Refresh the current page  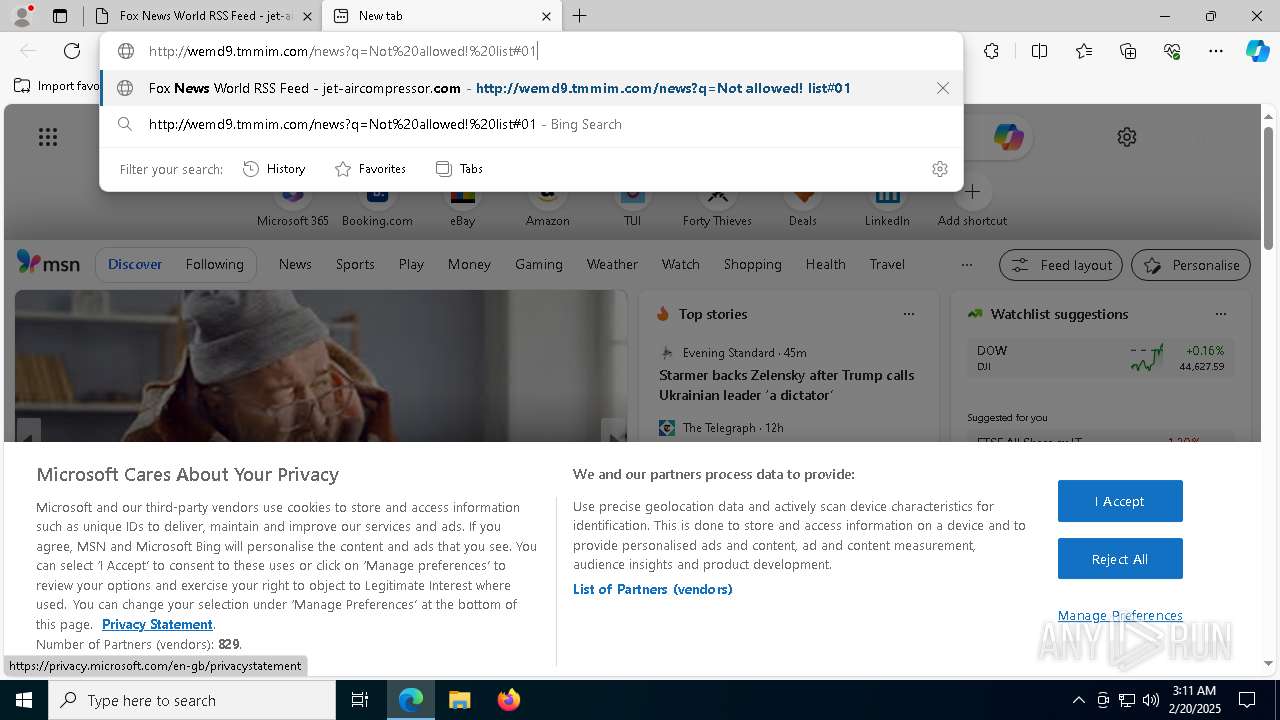click(x=72, y=51)
